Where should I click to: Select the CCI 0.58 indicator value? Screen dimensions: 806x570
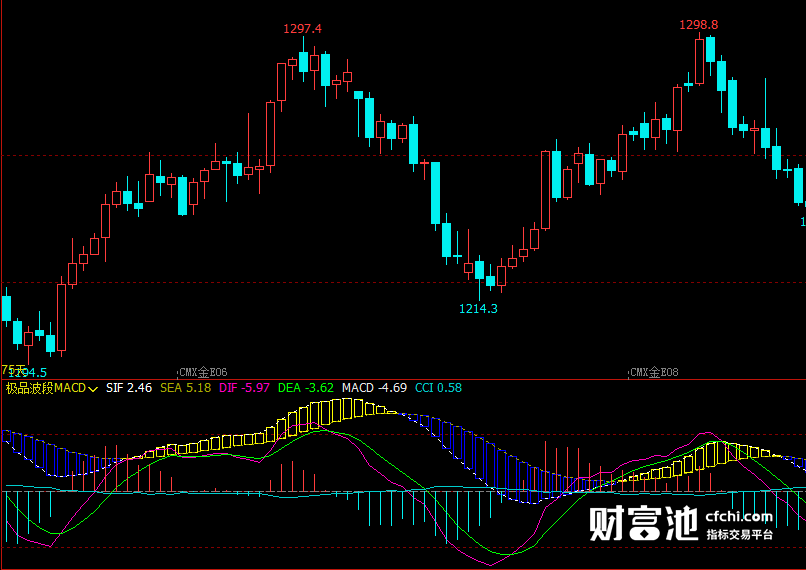[x=438, y=388]
